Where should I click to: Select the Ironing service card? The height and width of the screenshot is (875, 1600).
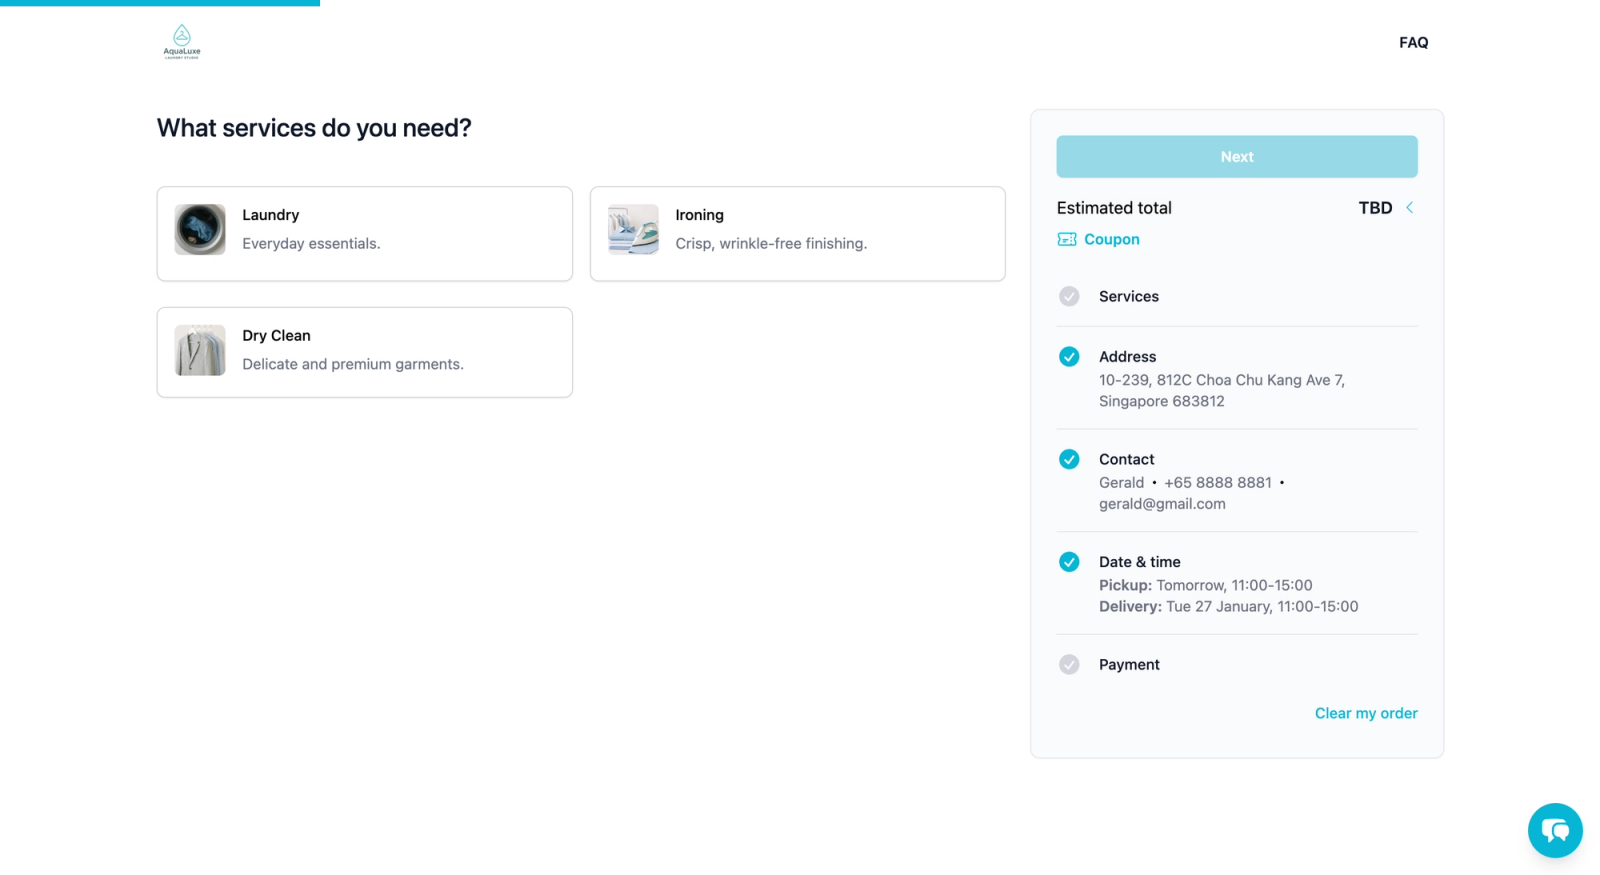point(798,234)
